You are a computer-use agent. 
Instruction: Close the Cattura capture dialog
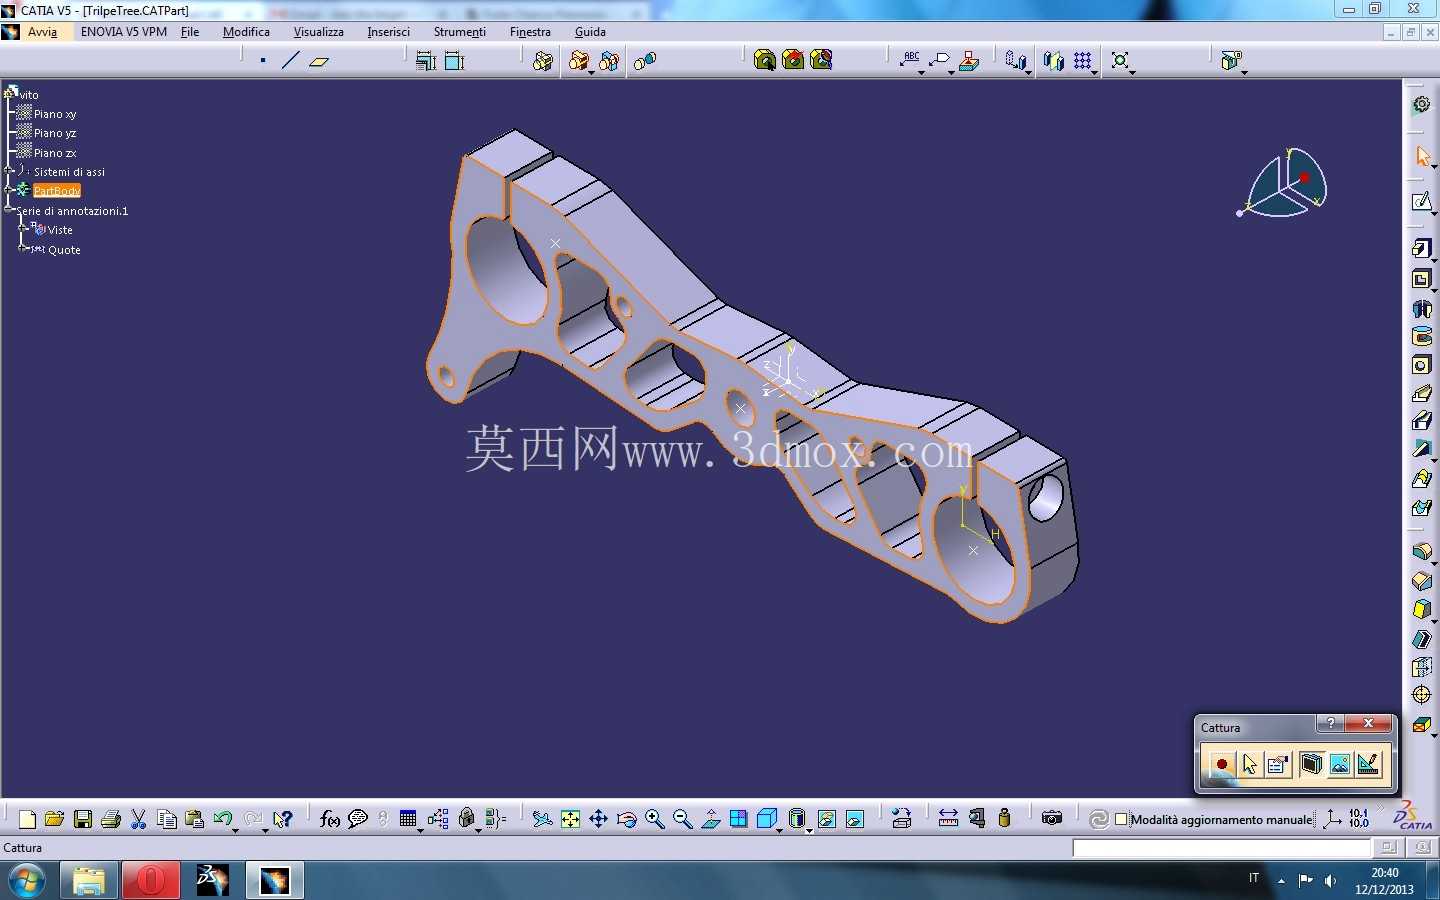(x=1368, y=723)
